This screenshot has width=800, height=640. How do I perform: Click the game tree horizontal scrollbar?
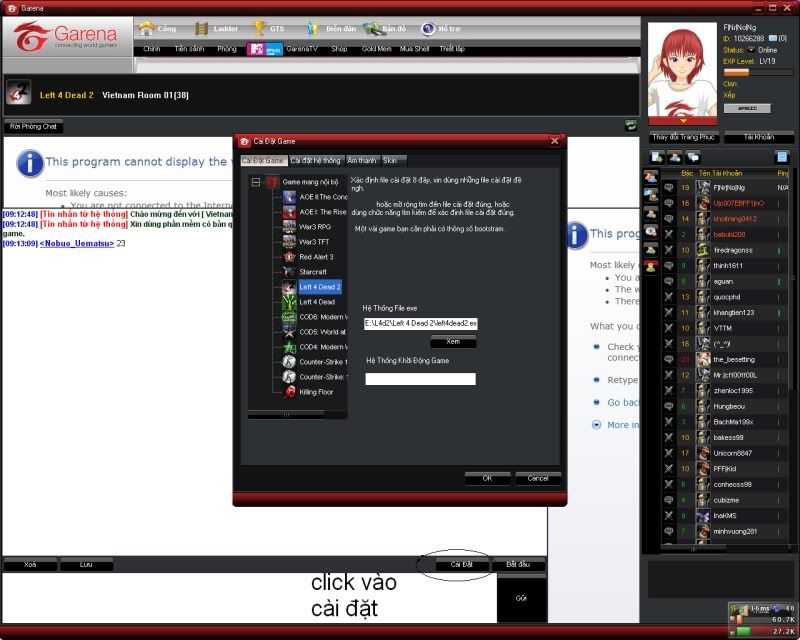pyautogui.click(x=286, y=415)
